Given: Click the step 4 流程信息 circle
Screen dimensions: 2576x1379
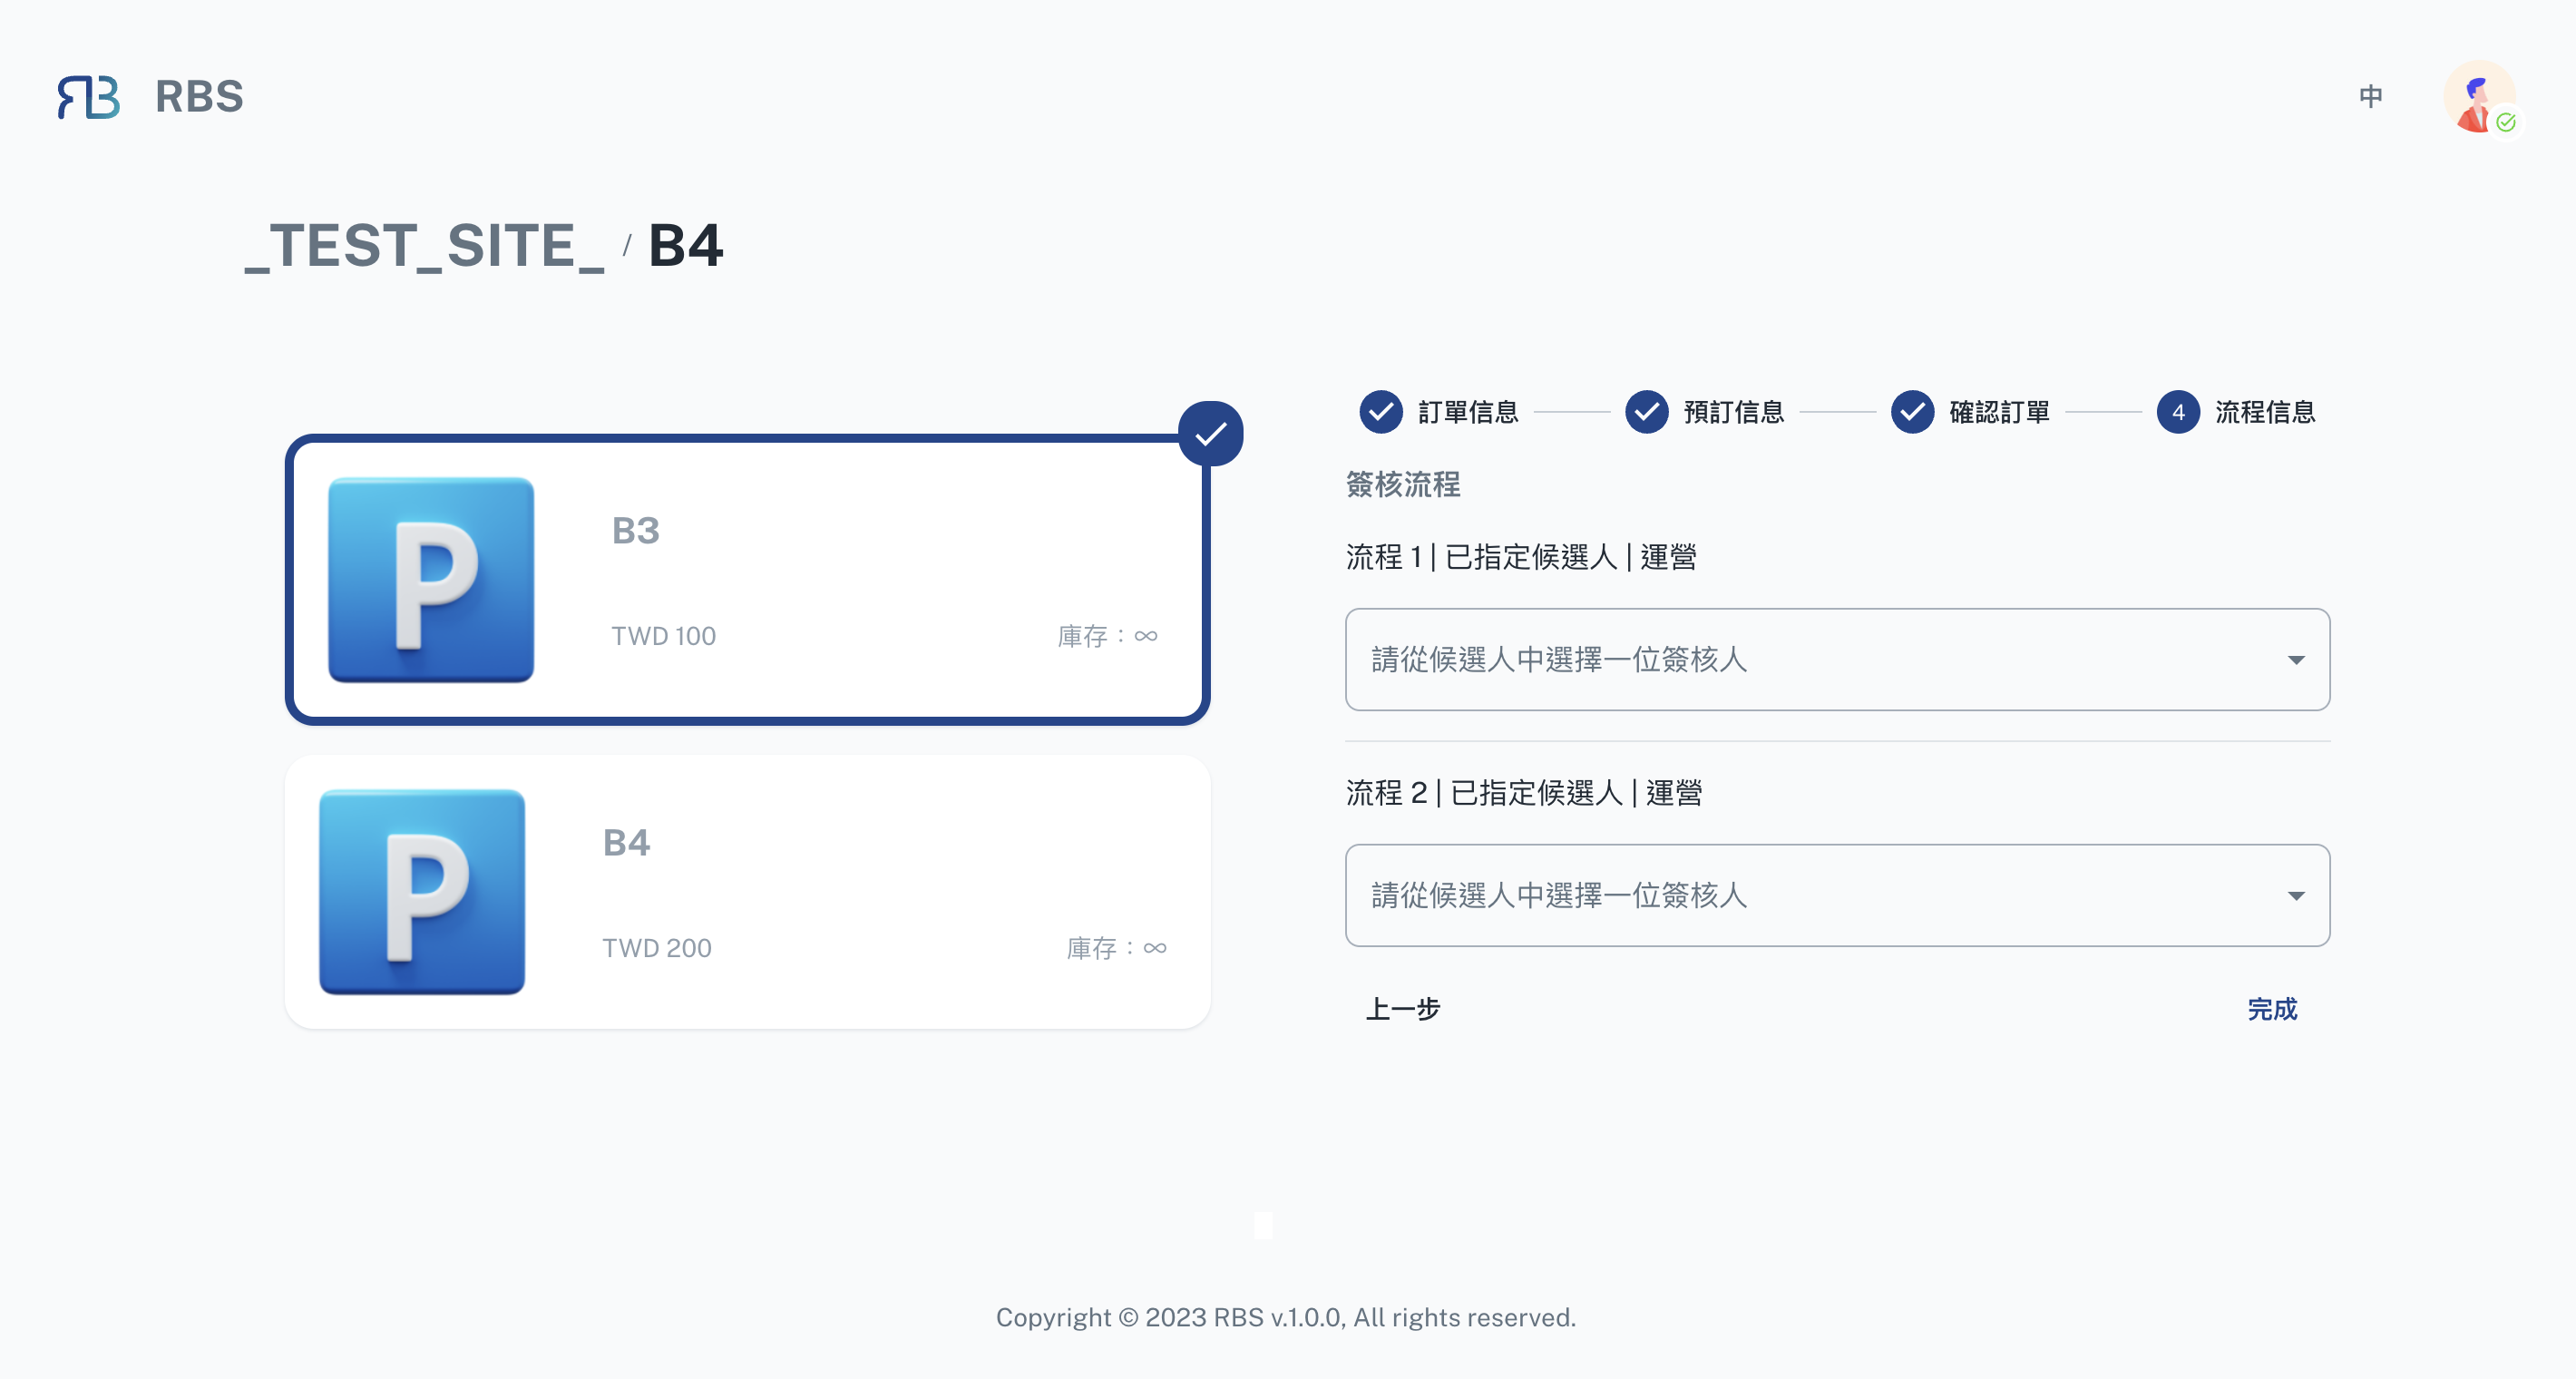Looking at the screenshot, I should point(2178,412).
